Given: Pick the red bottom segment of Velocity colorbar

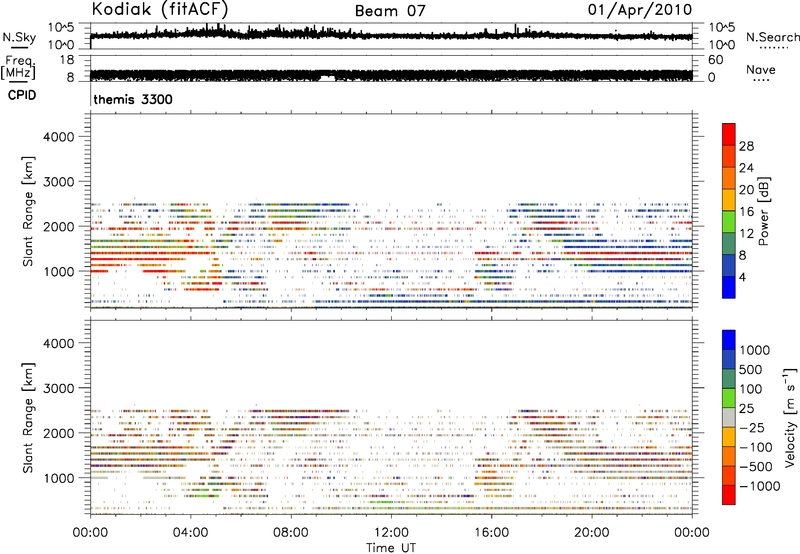Looking at the screenshot, I should pyautogui.click(x=729, y=495).
